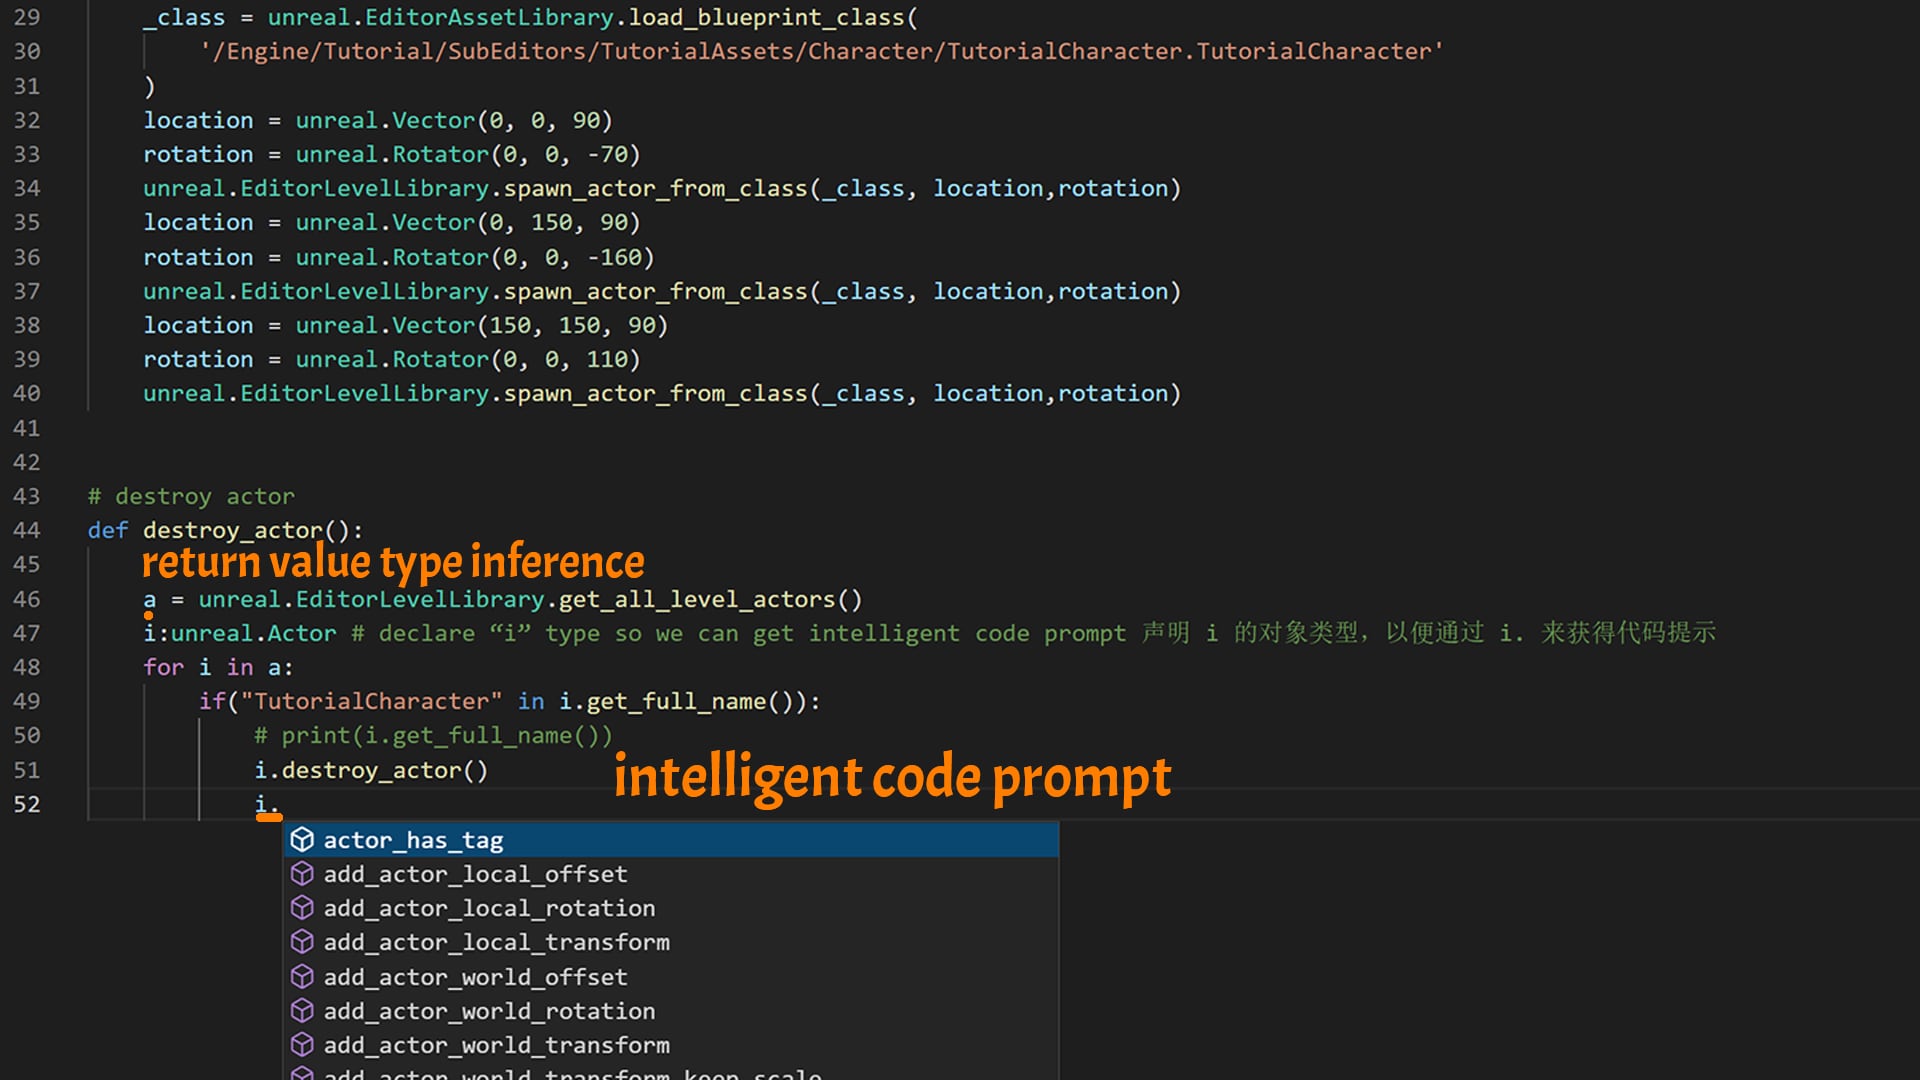
Task: Click the cube icon next to add_actor_world_rotation
Action: [x=302, y=1011]
